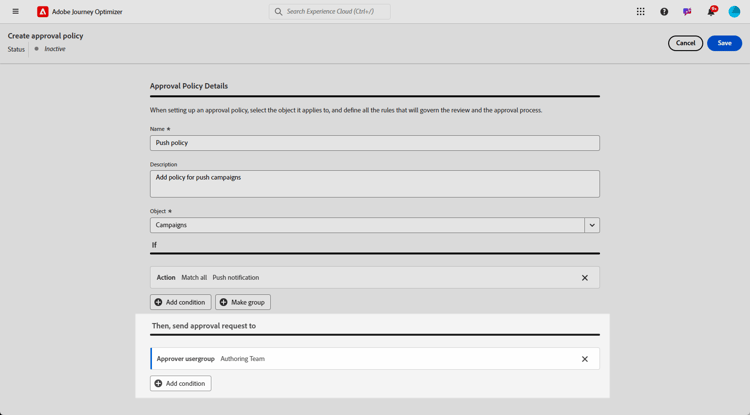
Task: Open the Object dropdown arrow
Action: [592, 225]
